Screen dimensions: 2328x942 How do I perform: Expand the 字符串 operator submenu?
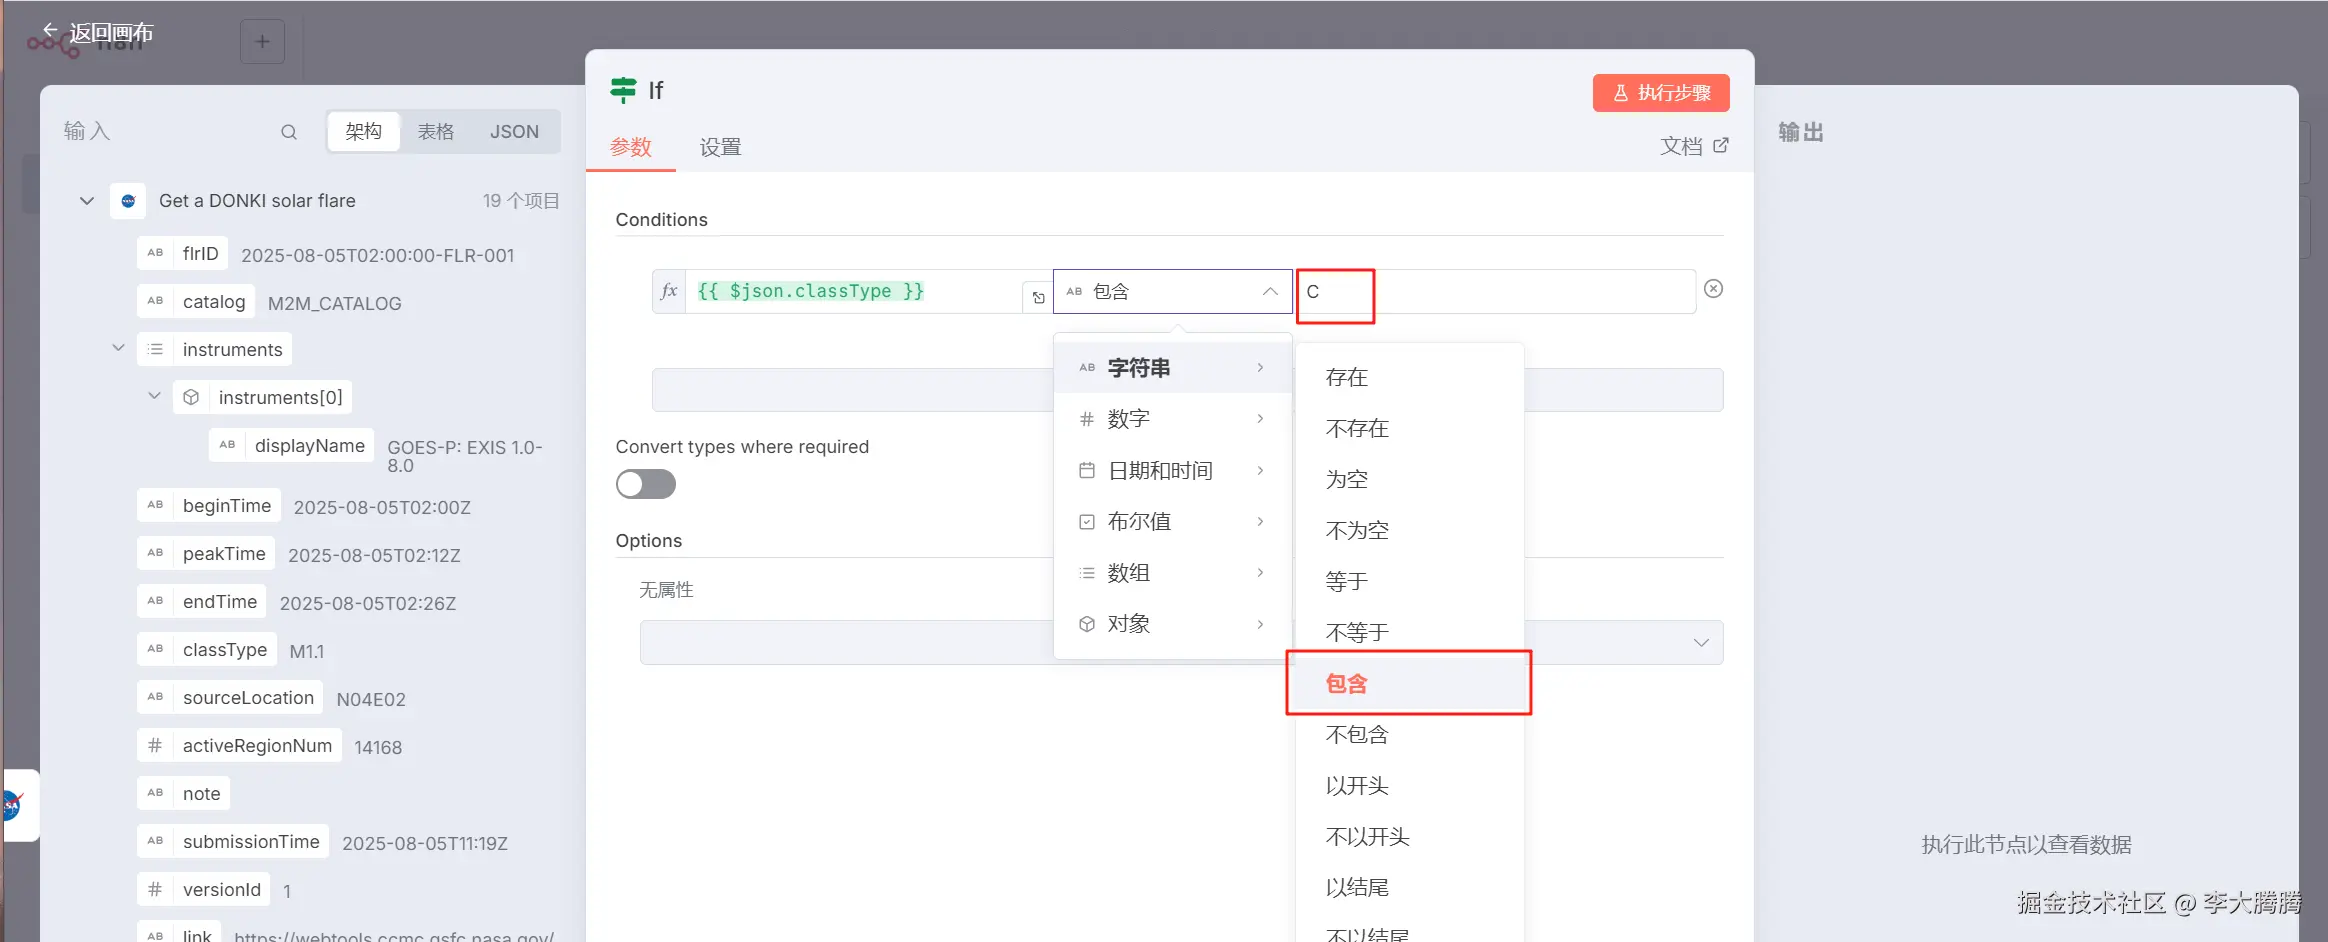(1172, 368)
